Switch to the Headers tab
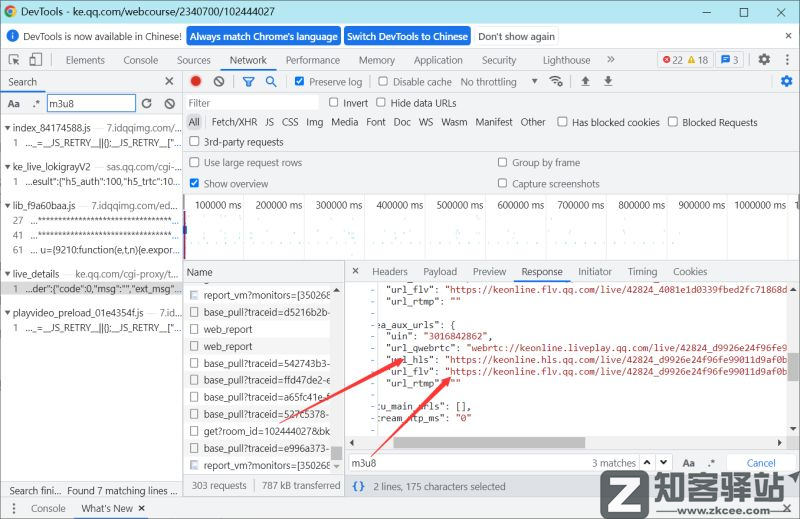 click(x=389, y=271)
